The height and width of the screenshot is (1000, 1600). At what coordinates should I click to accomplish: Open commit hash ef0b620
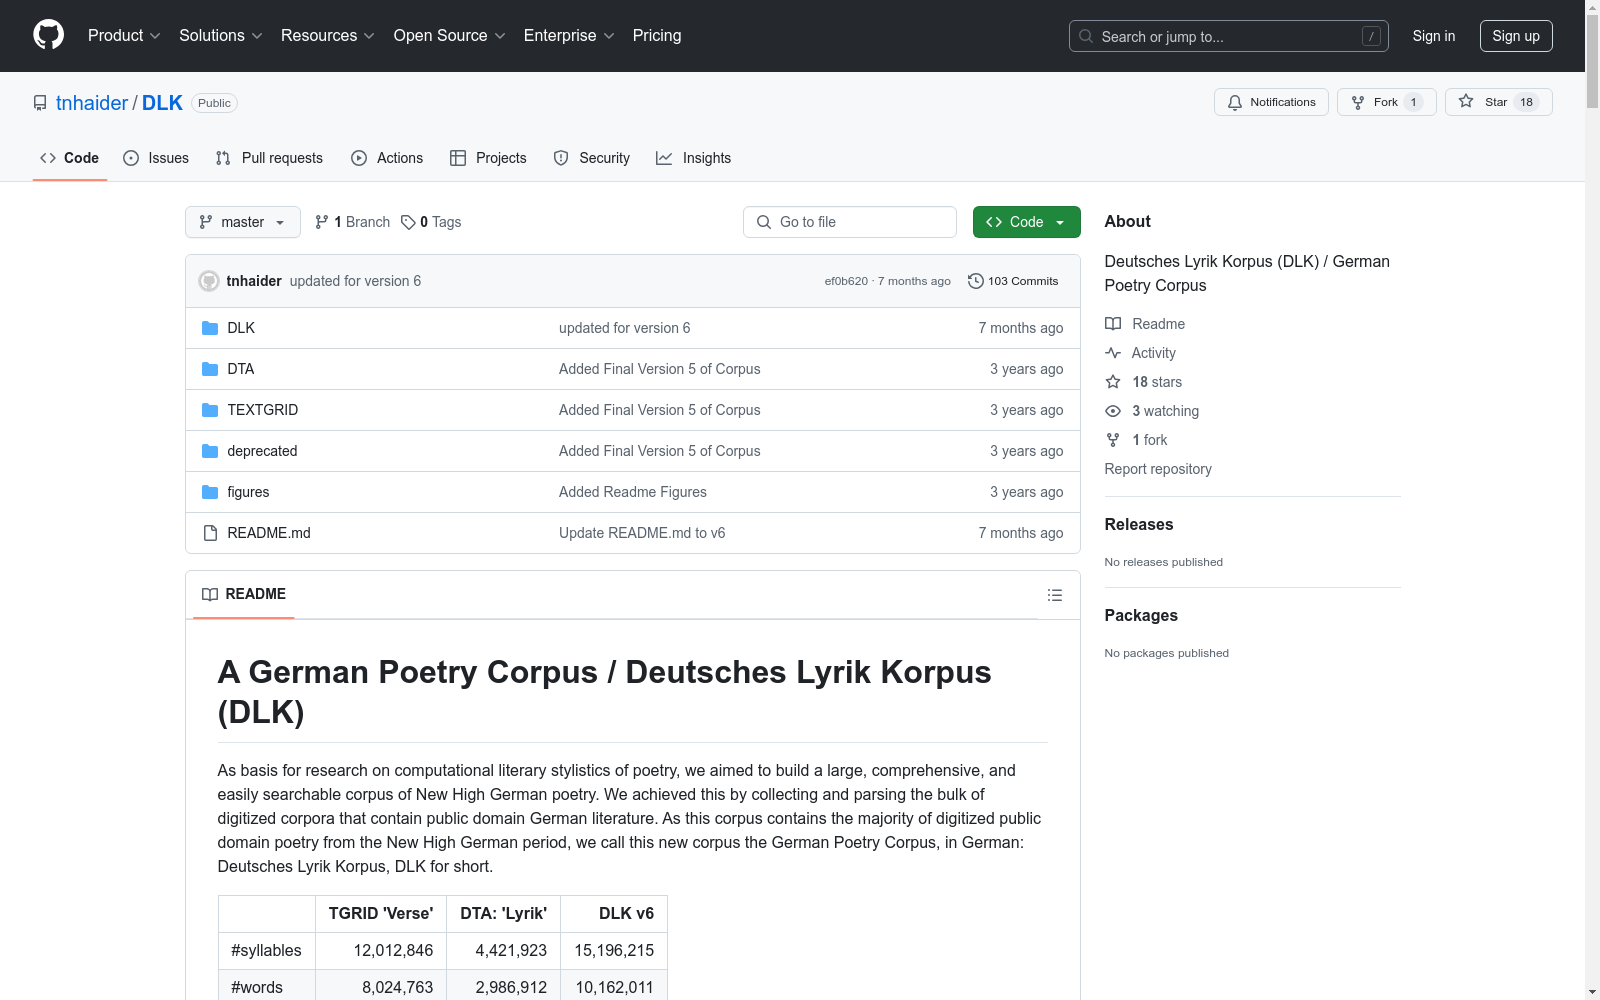(x=846, y=281)
